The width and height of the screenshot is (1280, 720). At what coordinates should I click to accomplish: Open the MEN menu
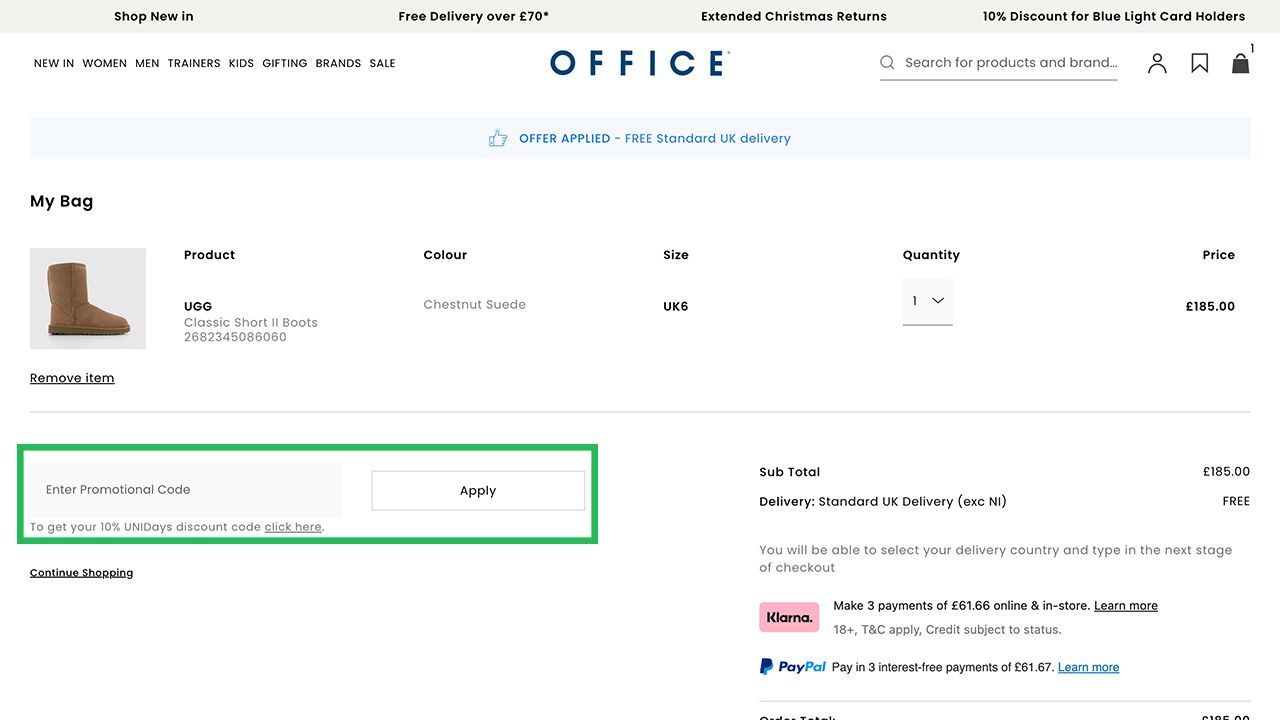pyautogui.click(x=147, y=63)
